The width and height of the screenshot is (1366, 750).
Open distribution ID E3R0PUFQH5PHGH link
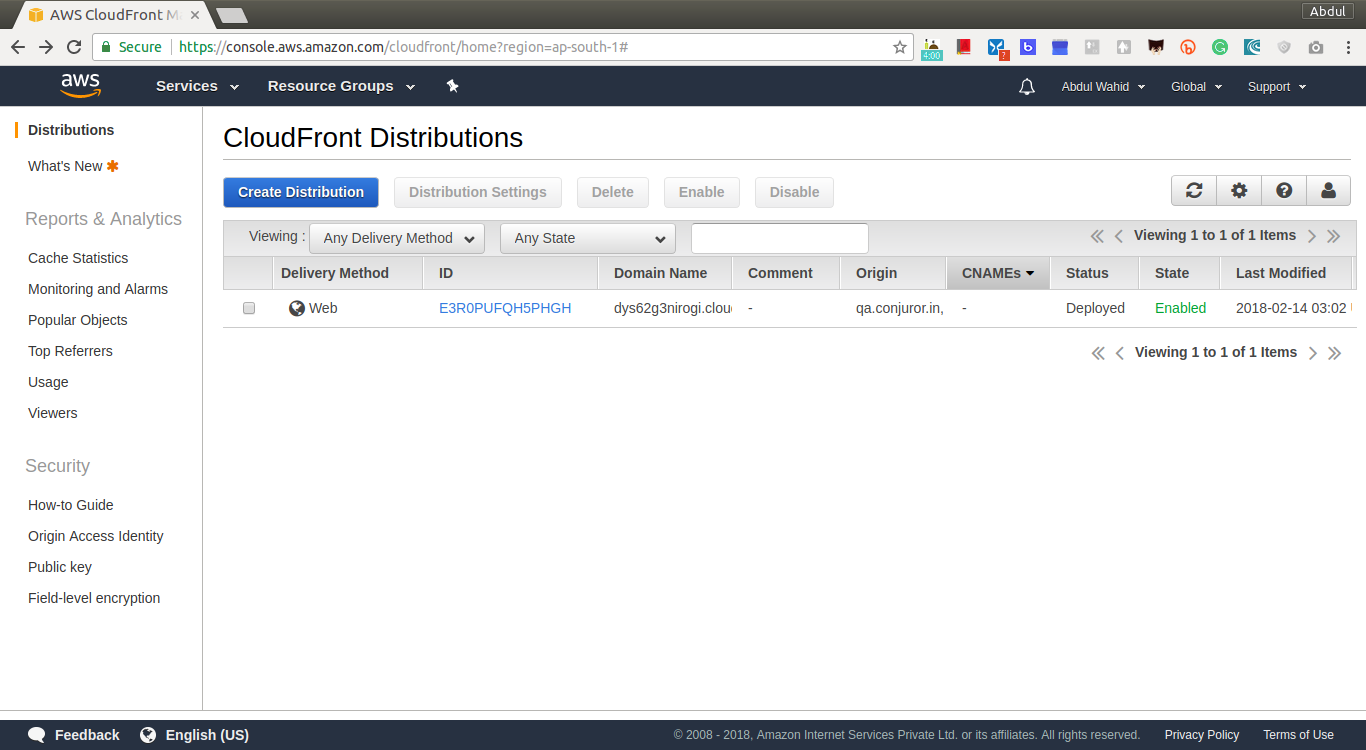click(505, 308)
